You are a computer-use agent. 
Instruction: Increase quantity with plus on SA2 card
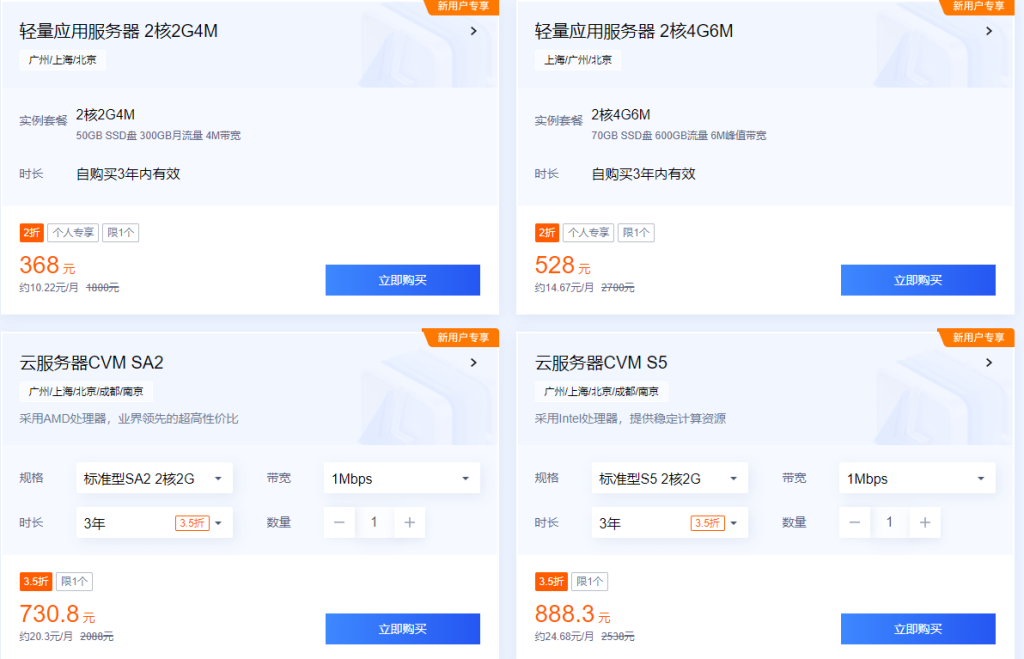[x=409, y=522]
